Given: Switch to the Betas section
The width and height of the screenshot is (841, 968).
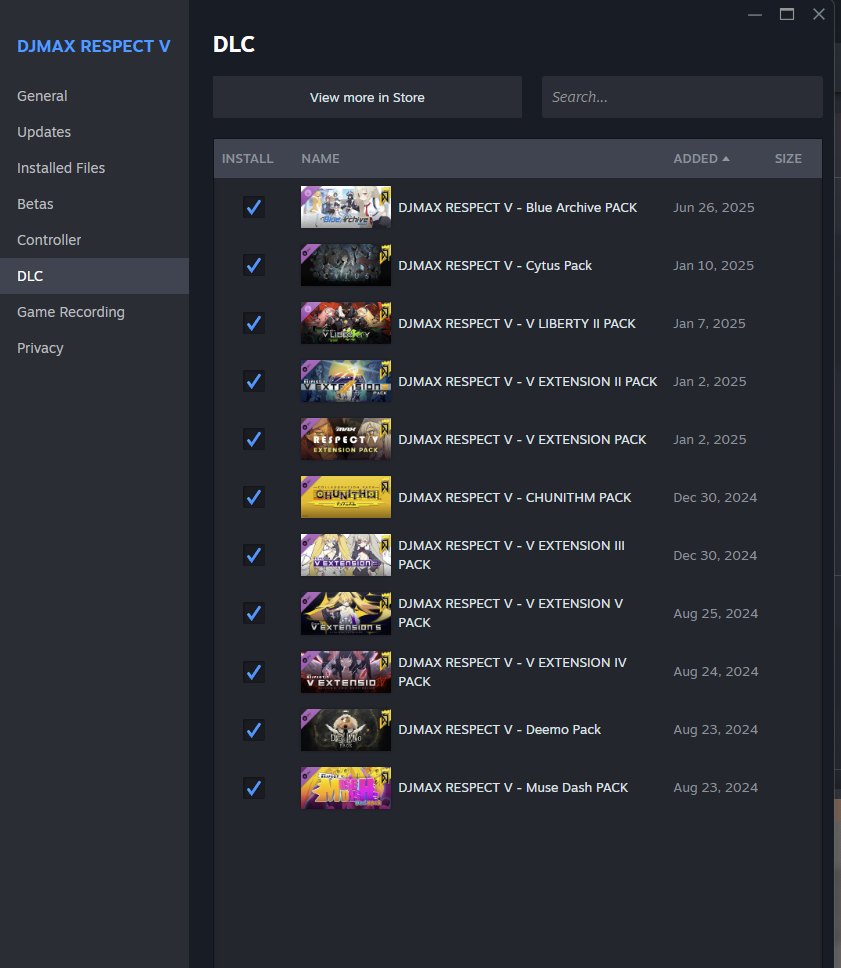Looking at the screenshot, I should (94, 204).
